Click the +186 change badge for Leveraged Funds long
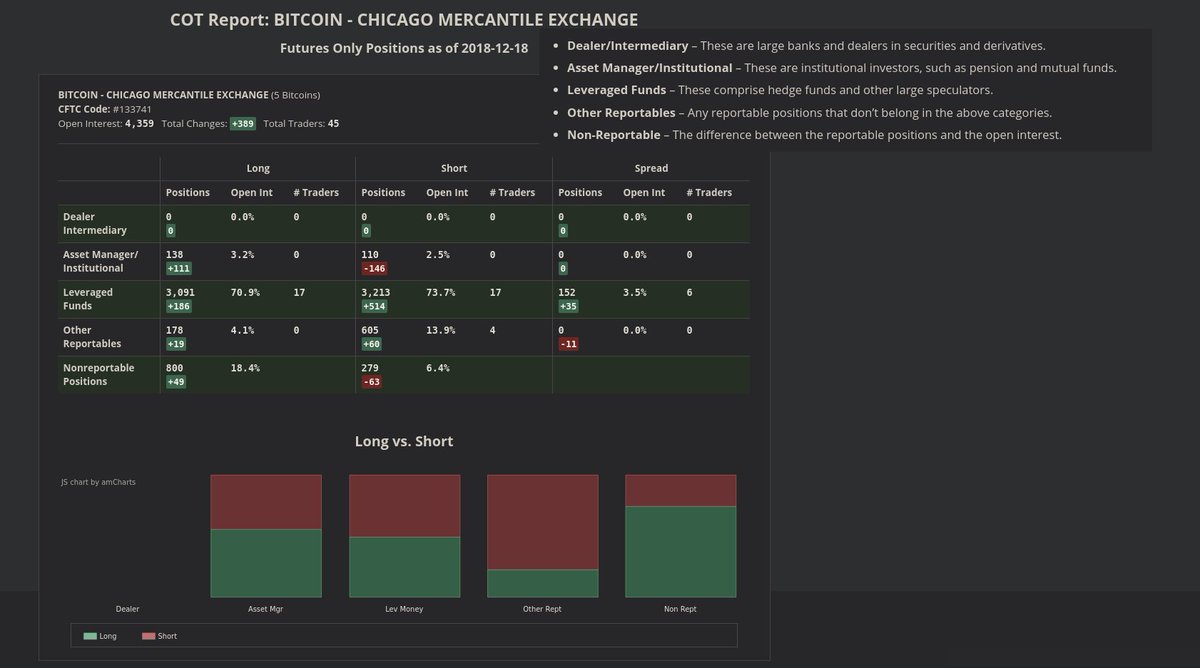The width and height of the screenshot is (1200, 668). point(180,307)
